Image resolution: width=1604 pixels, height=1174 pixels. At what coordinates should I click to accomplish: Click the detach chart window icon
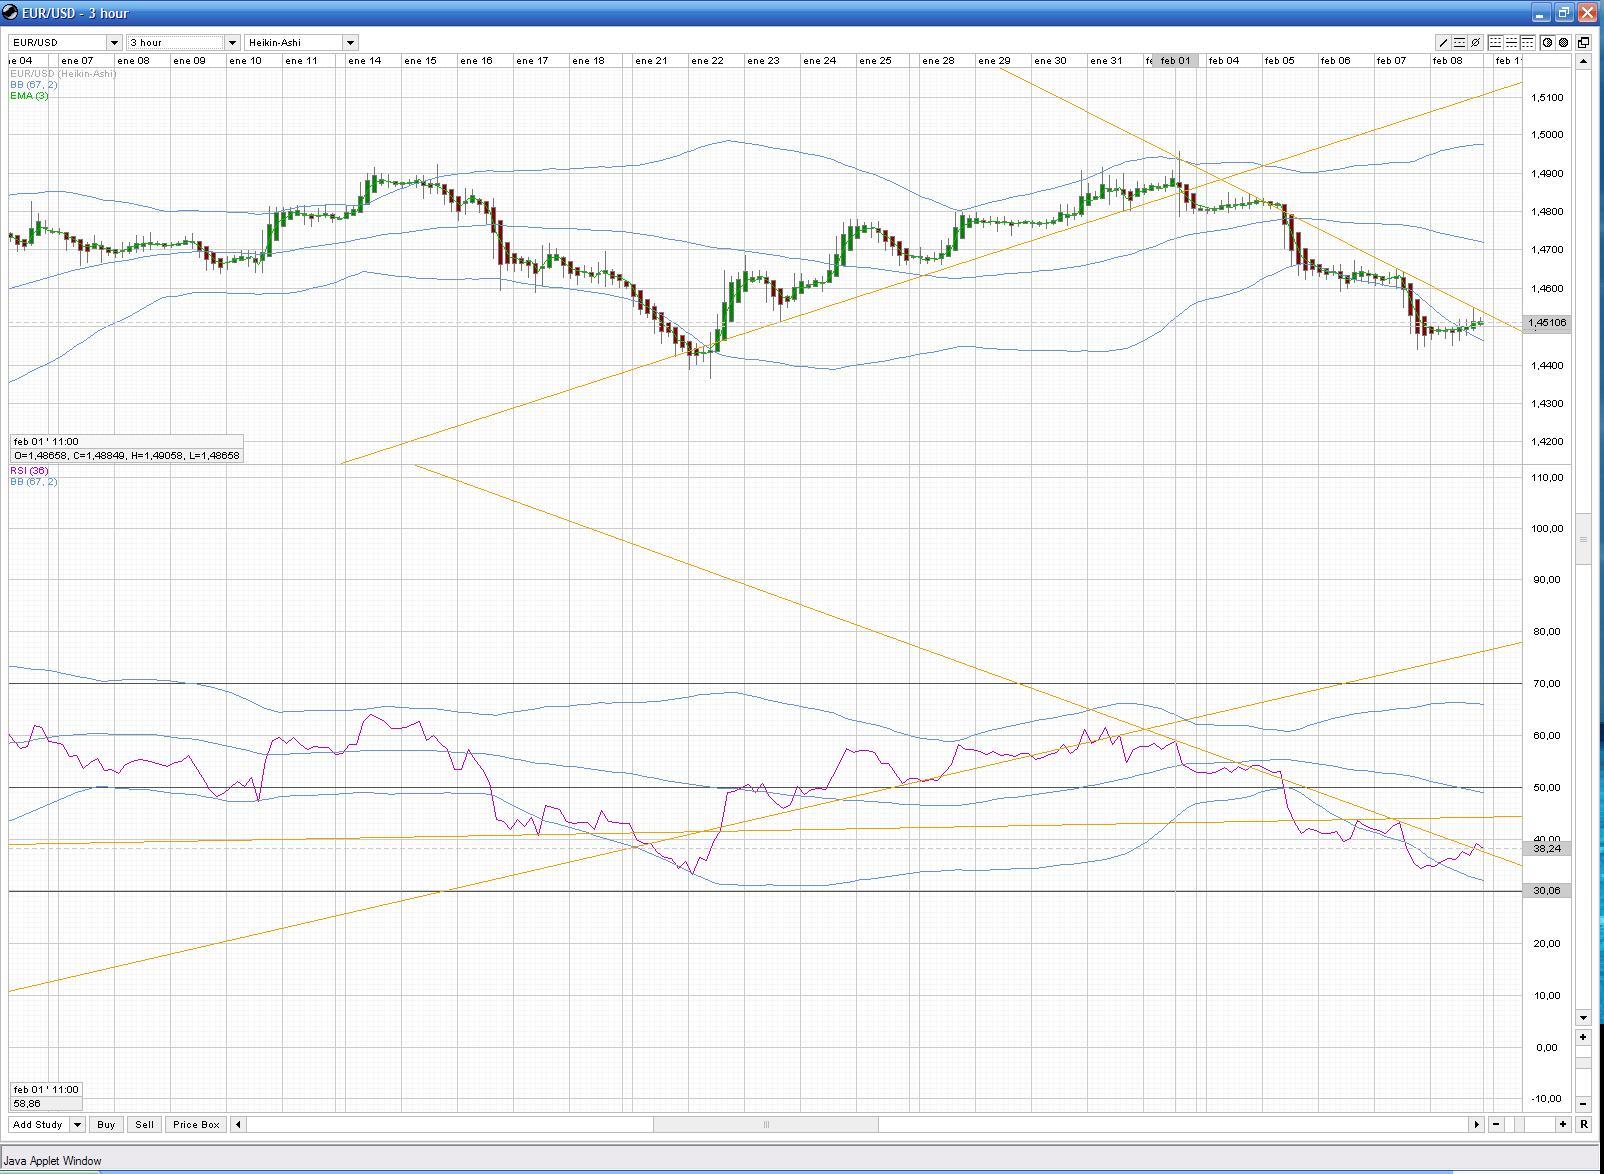(x=1583, y=42)
